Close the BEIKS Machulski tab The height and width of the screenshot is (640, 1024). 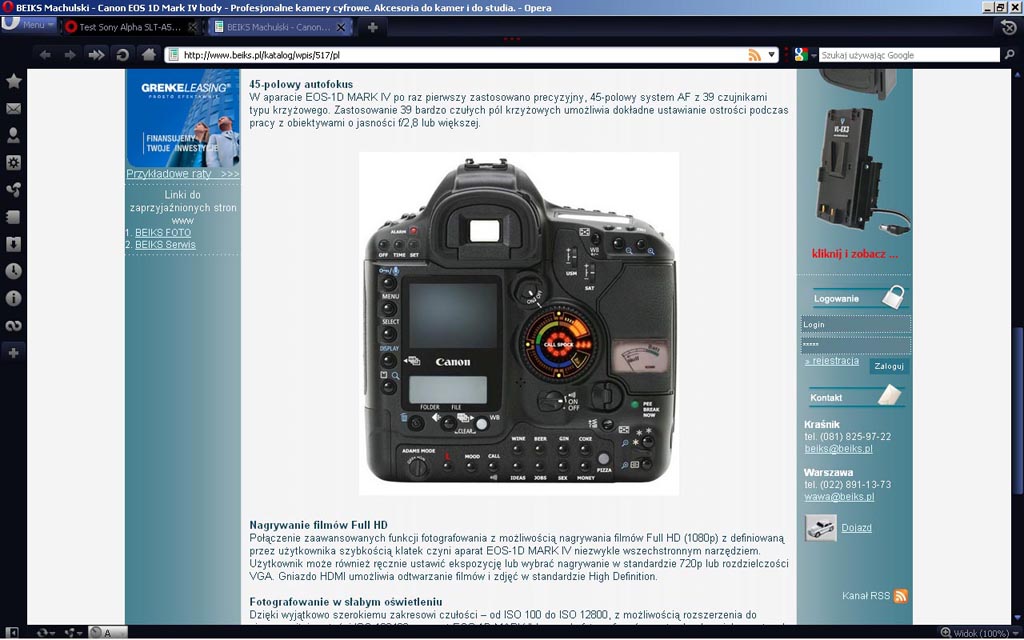(340, 27)
